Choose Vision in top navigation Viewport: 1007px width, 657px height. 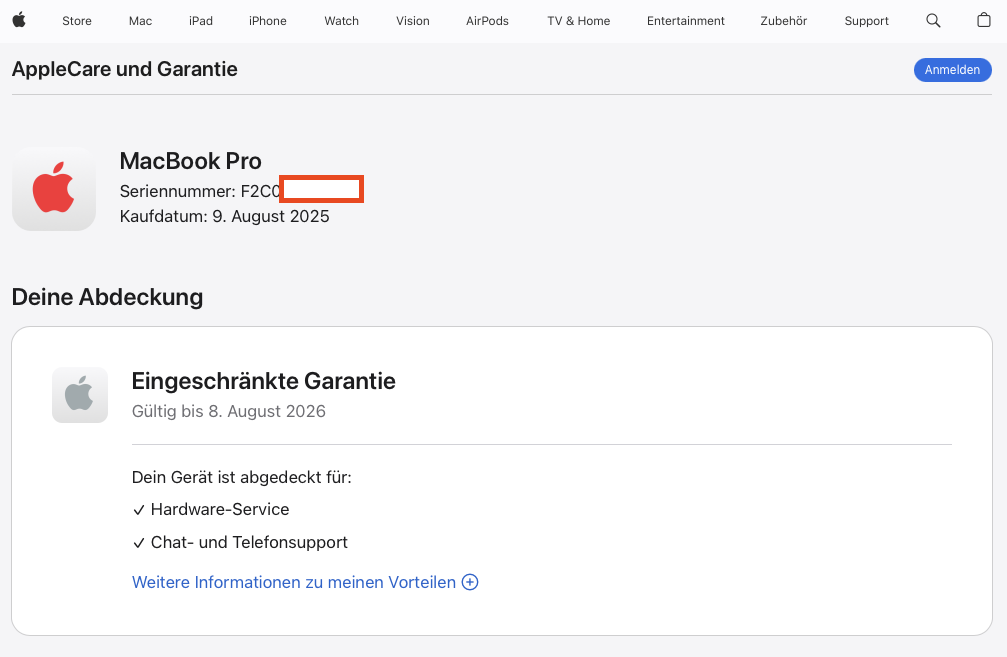pyautogui.click(x=412, y=21)
